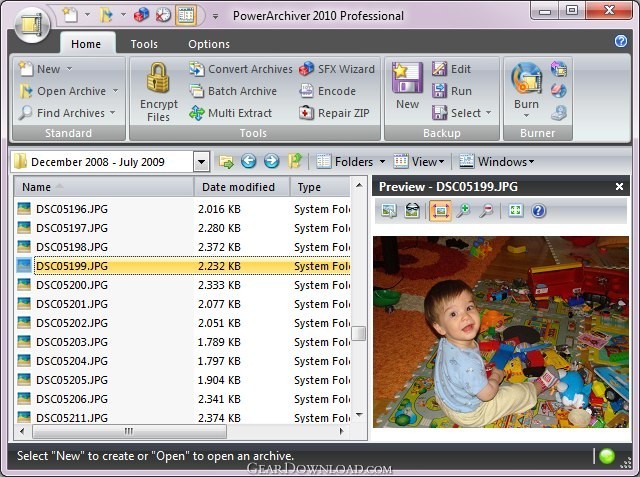Click the Encrypt Files padlock icon

click(158, 78)
